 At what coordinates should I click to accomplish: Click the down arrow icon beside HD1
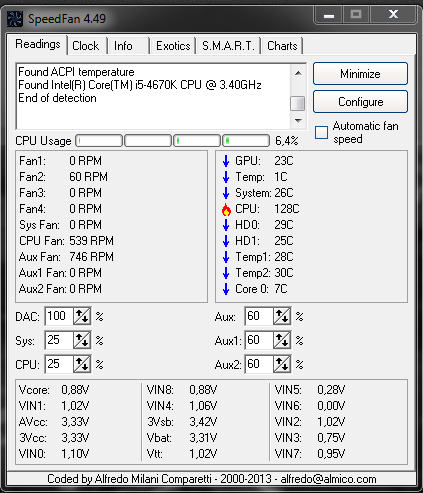[226, 241]
